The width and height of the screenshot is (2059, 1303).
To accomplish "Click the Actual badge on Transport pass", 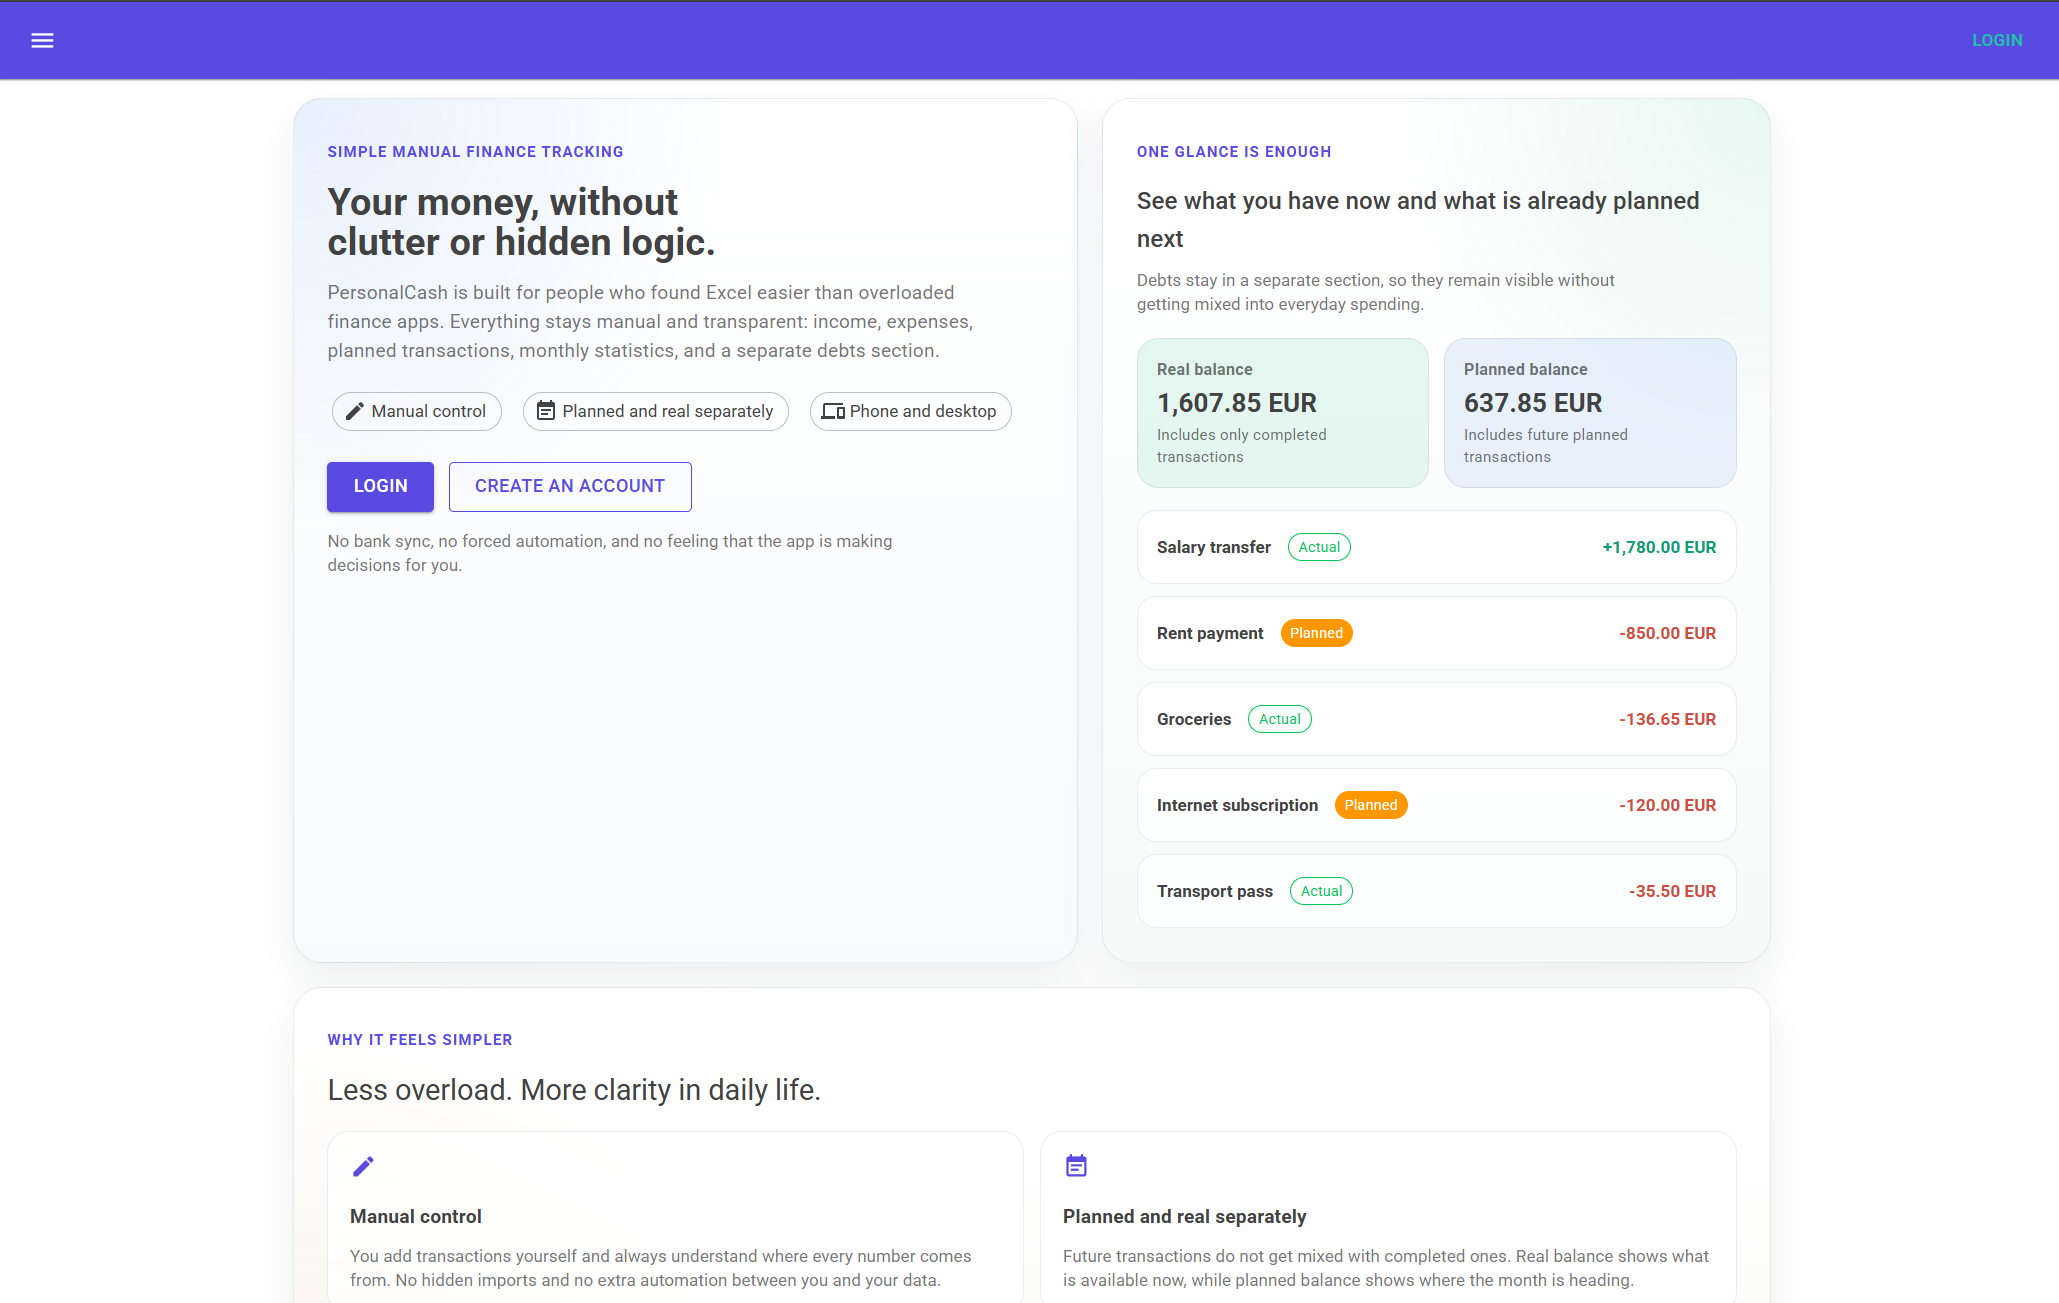I will point(1321,891).
